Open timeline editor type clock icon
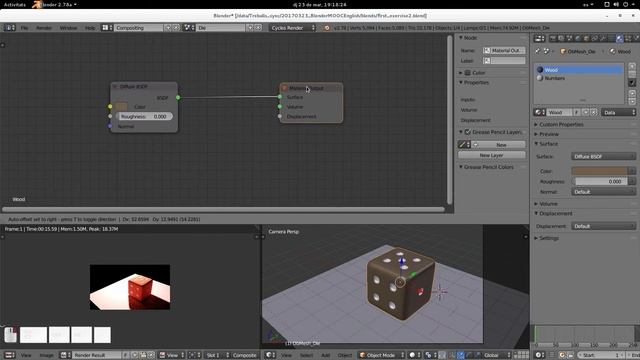 coord(540,355)
